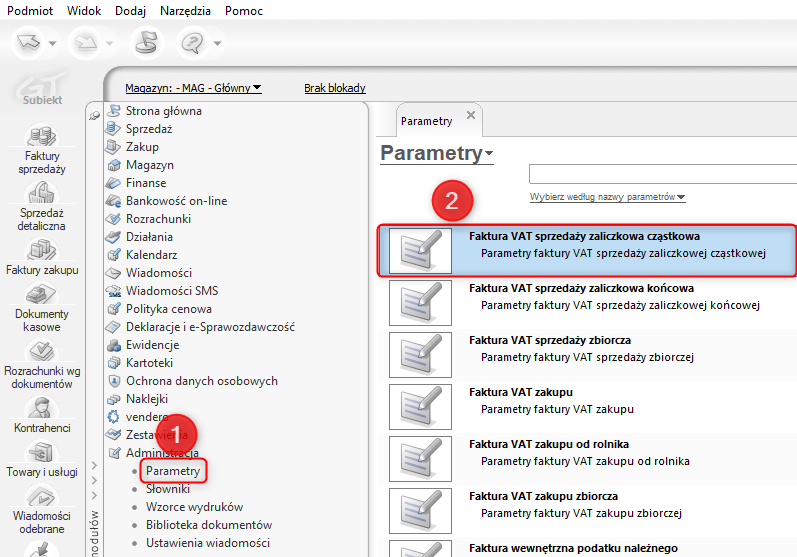The width and height of the screenshot is (797, 557).
Task: Open Faktury sprzedaży from the sidebar
Action: coord(40,148)
